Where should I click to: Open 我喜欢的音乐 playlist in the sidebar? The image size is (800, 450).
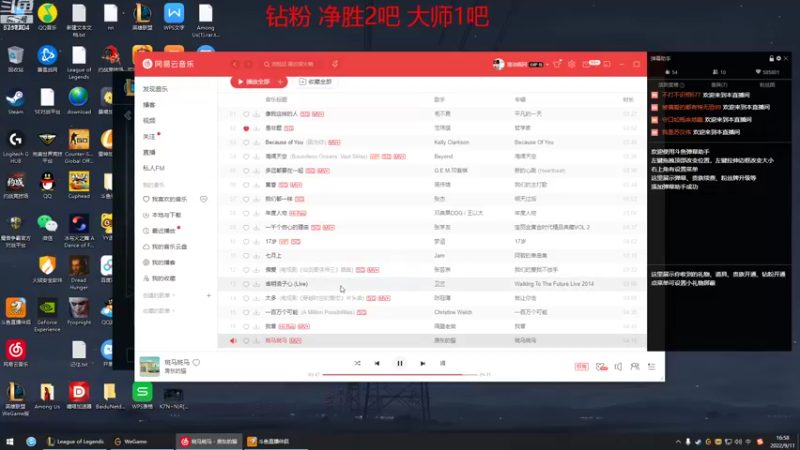click(169, 199)
